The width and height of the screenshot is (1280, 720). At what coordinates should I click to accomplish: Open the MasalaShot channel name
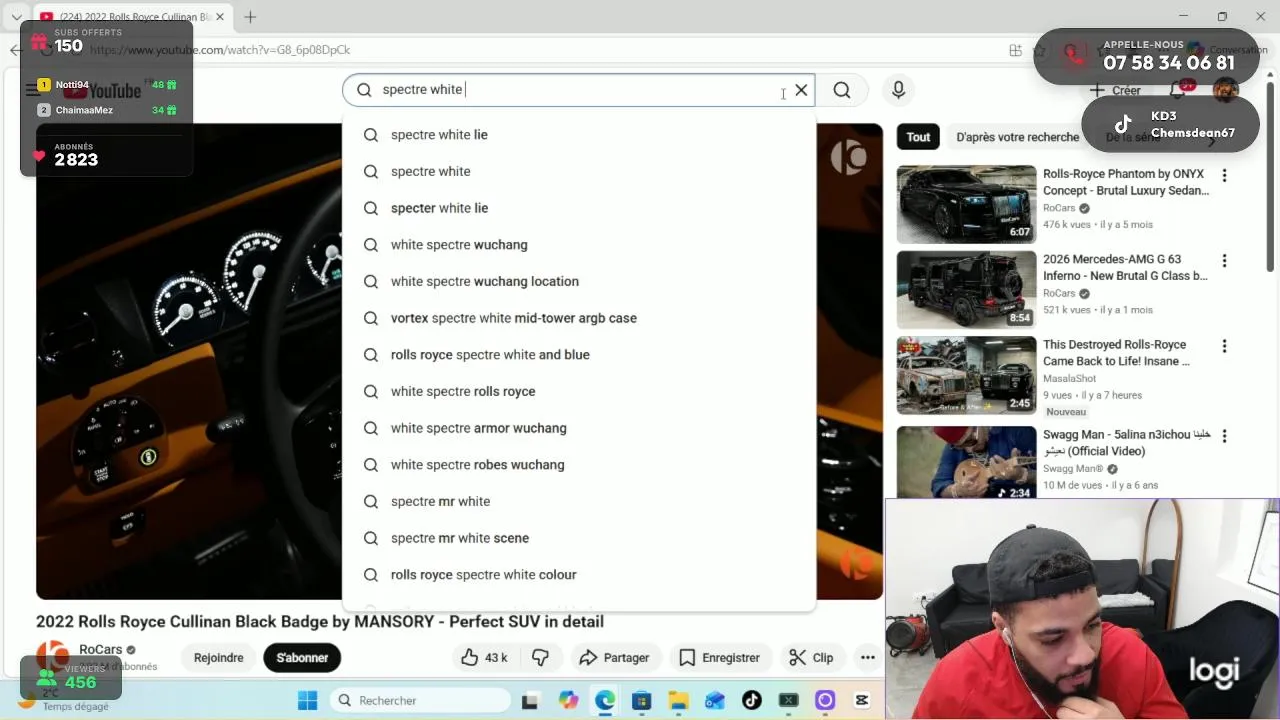(1069, 379)
